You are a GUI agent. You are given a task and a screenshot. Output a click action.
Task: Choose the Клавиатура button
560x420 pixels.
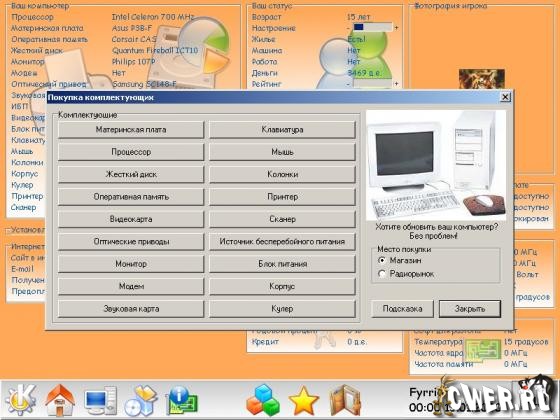point(282,130)
